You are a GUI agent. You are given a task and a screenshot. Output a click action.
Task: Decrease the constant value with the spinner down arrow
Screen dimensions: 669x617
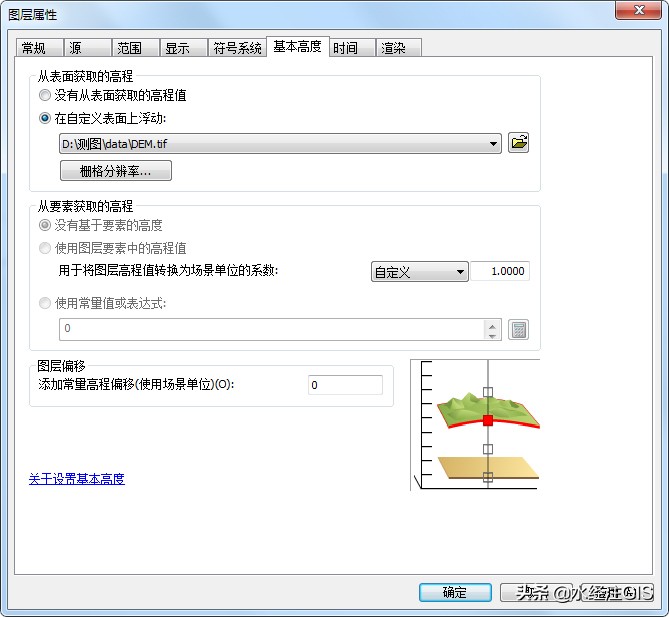[492, 336]
